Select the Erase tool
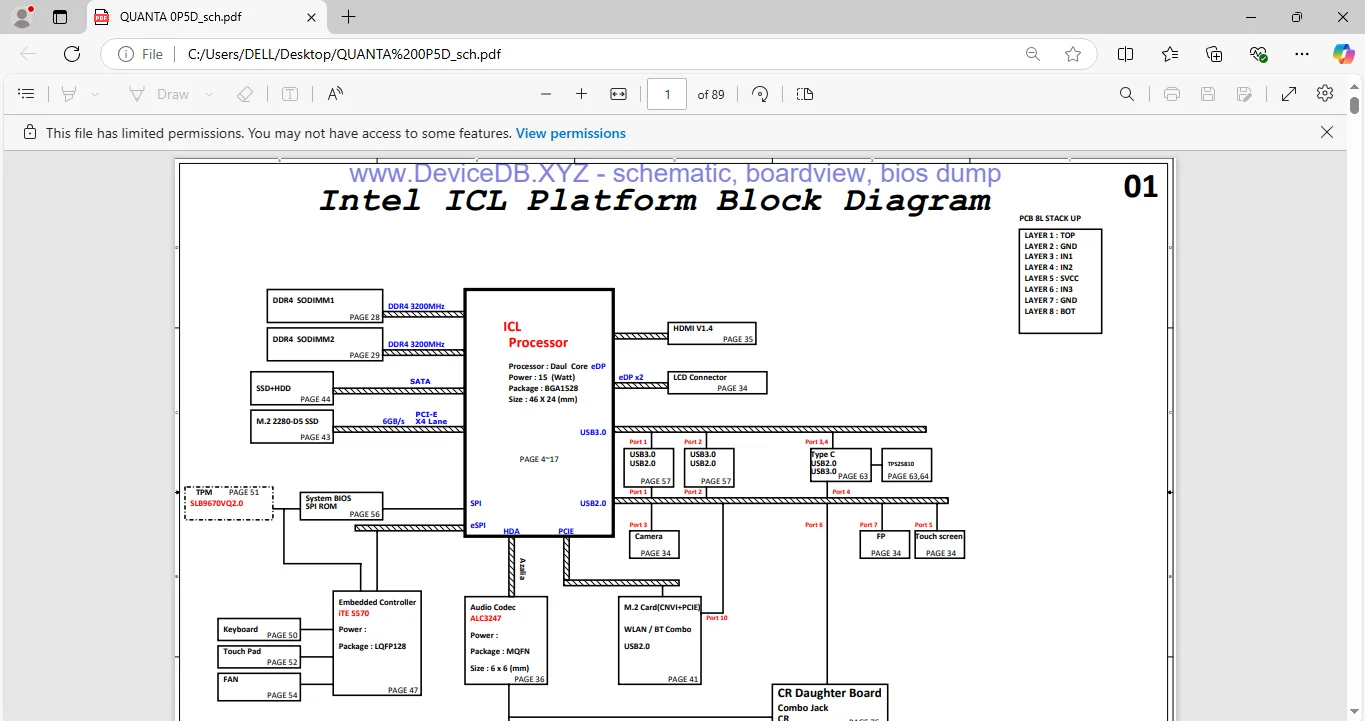The image size is (1365, 721). pyautogui.click(x=245, y=94)
